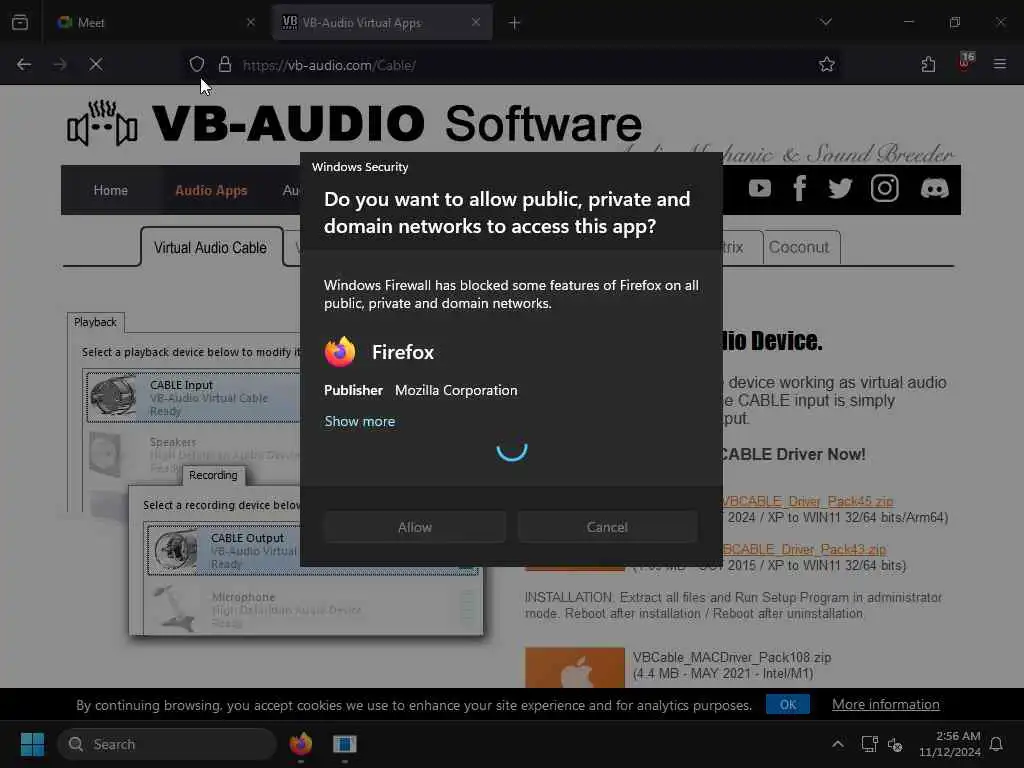This screenshot has width=1024, height=768.
Task: Close the Meet tab
Action: click(251, 22)
